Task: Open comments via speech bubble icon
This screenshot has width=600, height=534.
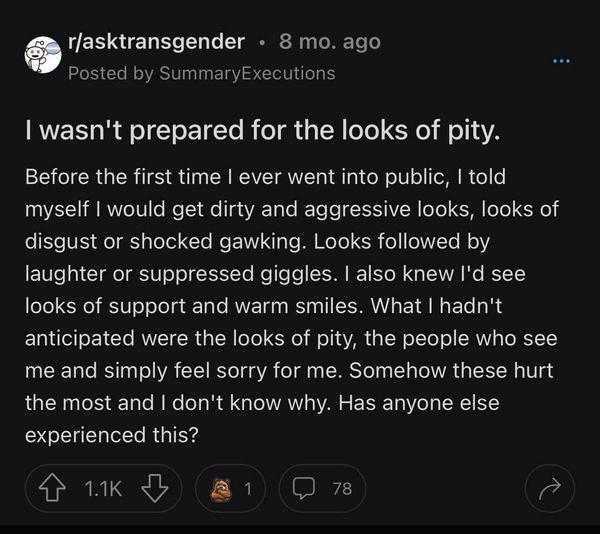Action: click(306, 488)
